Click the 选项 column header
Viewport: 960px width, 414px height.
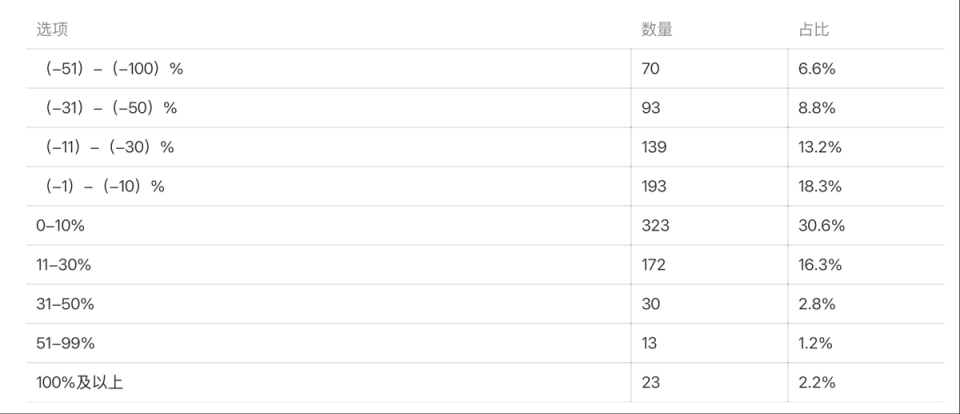pyautogui.click(x=52, y=30)
